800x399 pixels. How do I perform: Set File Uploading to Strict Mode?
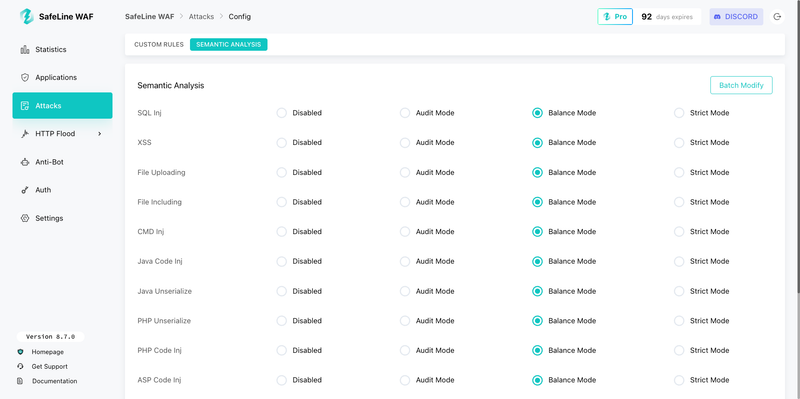click(x=679, y=172)
